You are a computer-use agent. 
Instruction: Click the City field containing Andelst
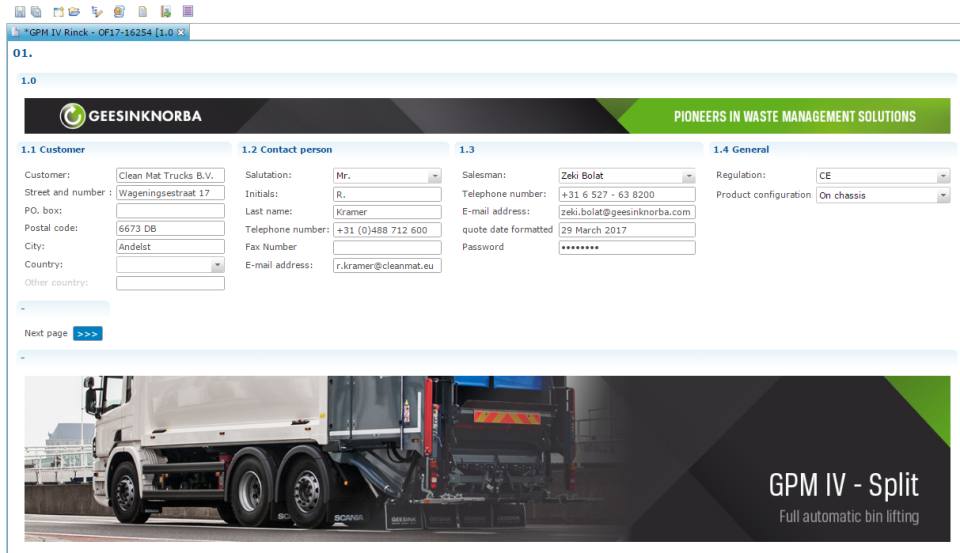click(x=170, y=247)
